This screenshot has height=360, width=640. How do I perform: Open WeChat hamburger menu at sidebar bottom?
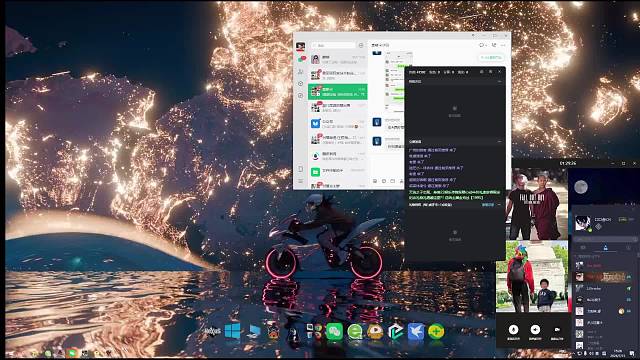(x=300, y=181)
